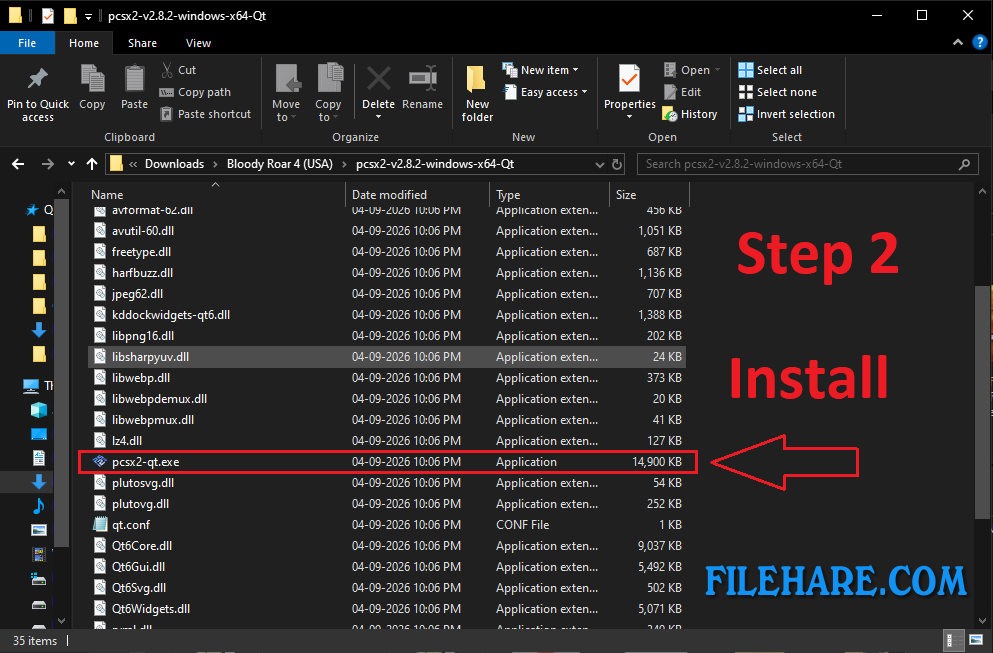Open Quick access star in sidebar
The image size is (993, 653).
pos(32,210)
